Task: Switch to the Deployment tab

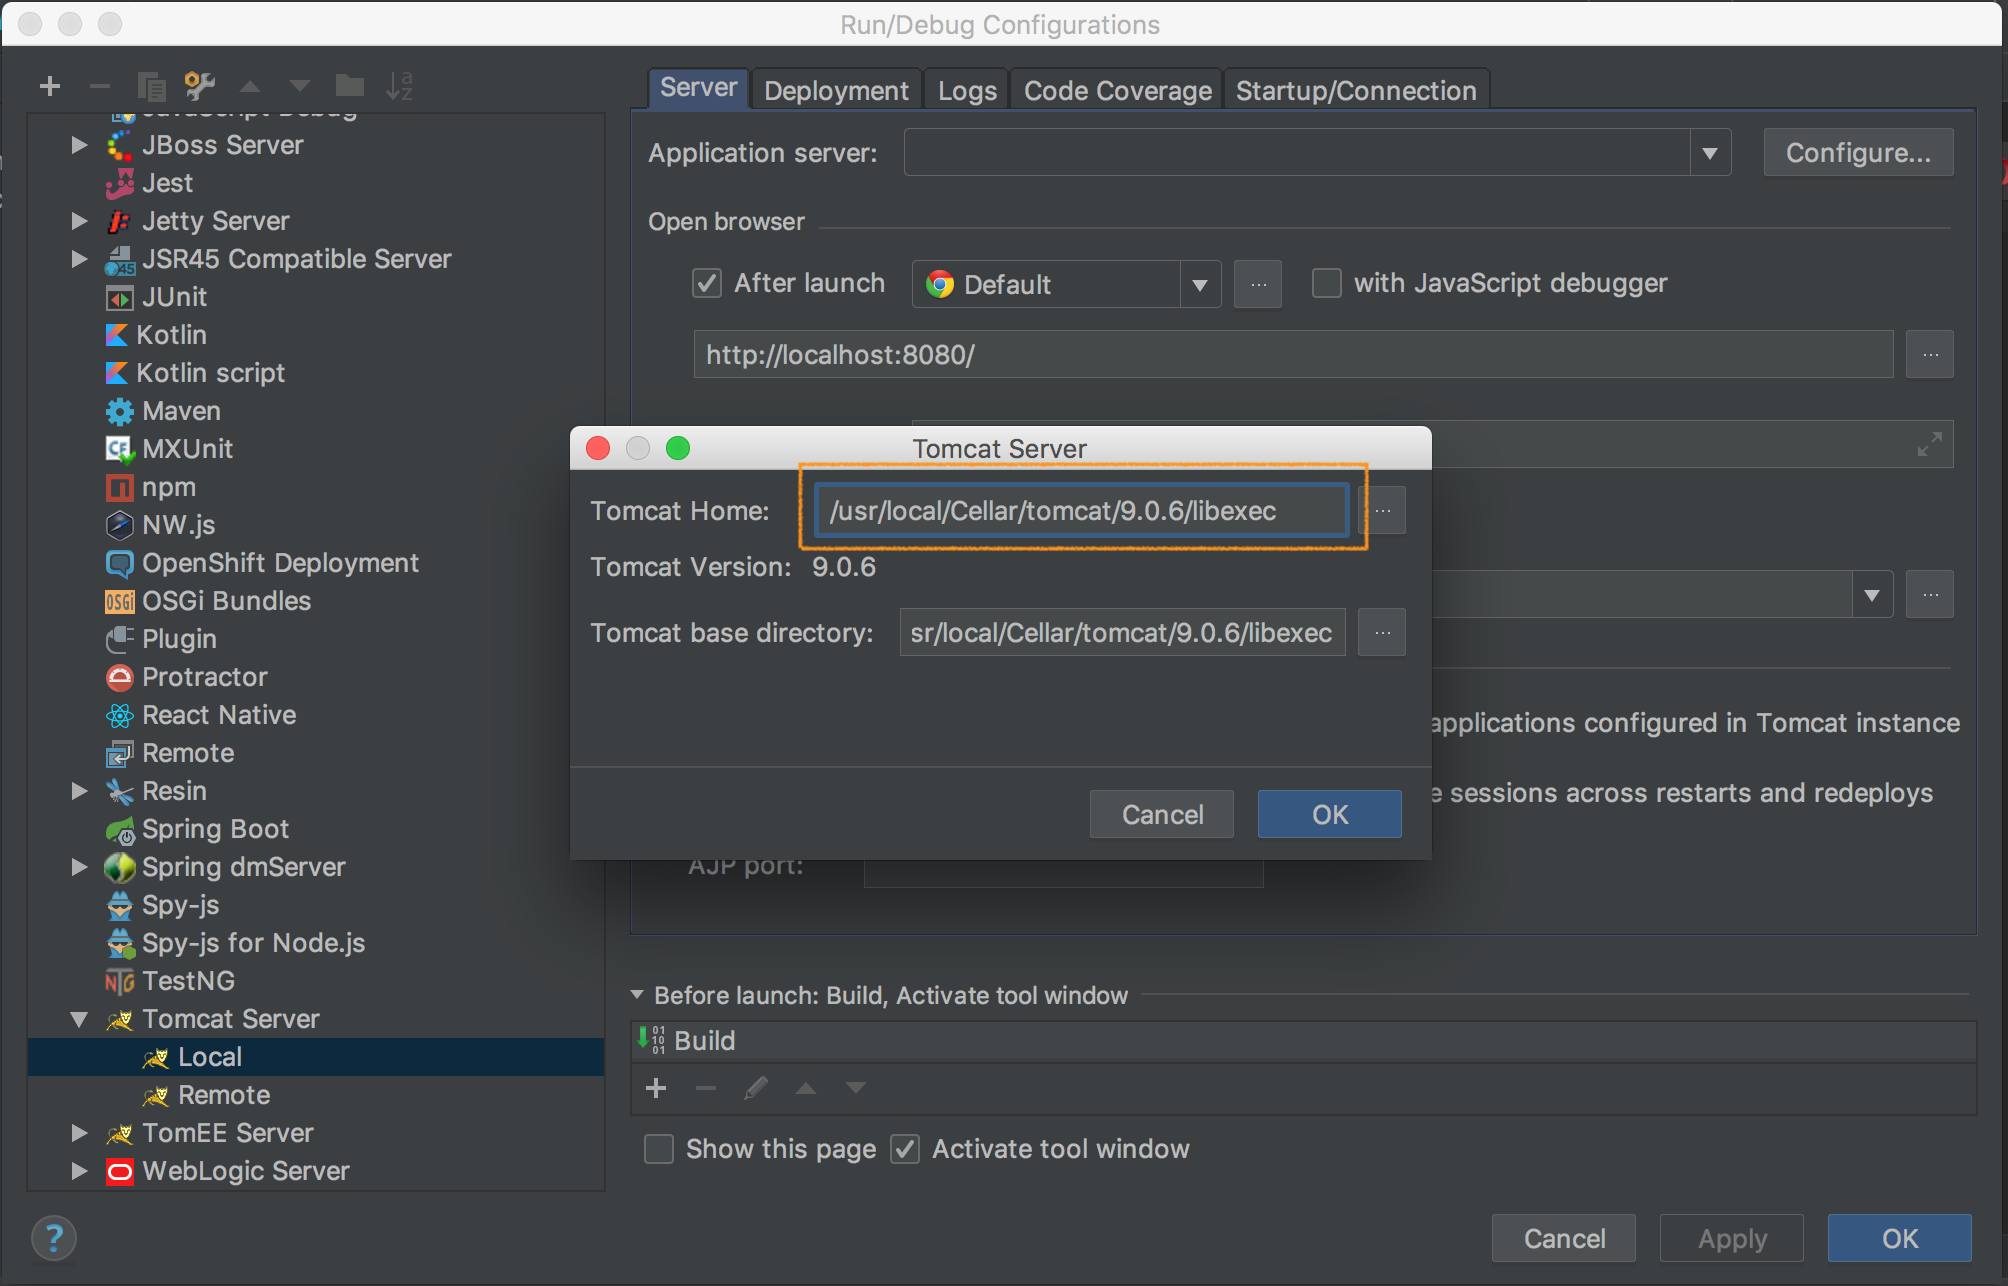Action: pyautogui.click(x=836, y=91)
